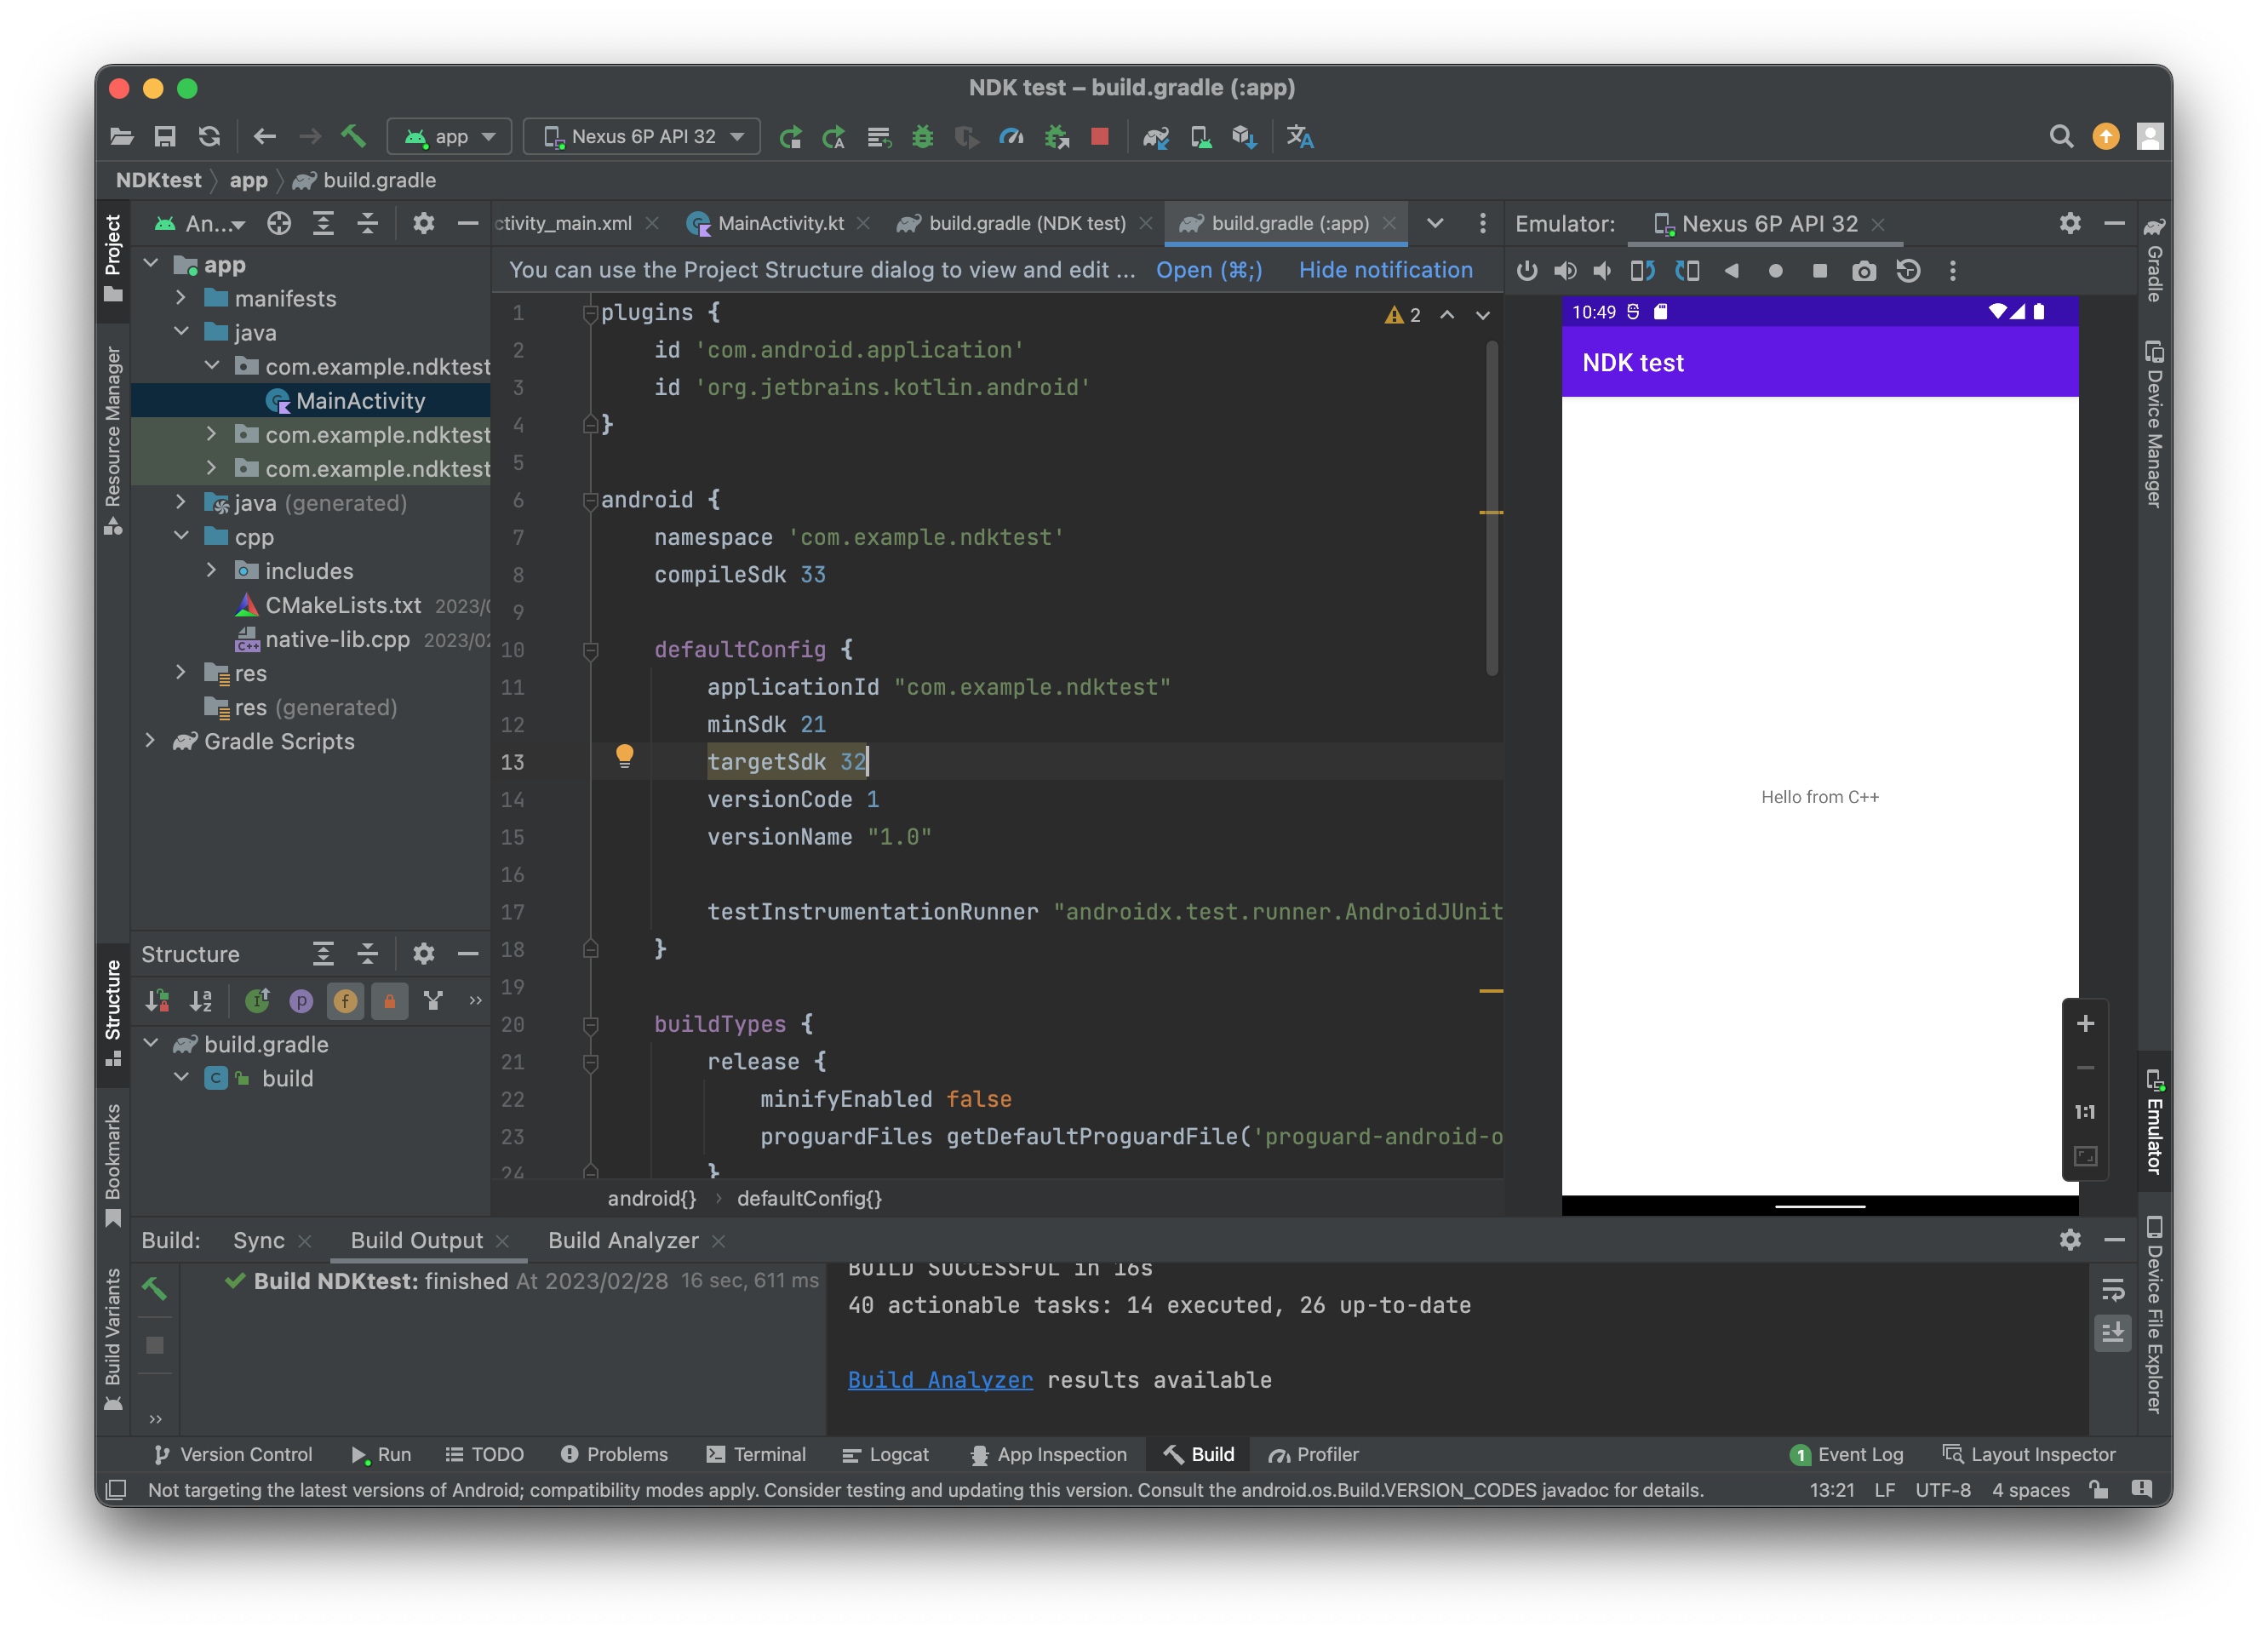Toggle Show Properties filter in Structure
Screen dimensions: 2268x1633
pos(301,1001)
